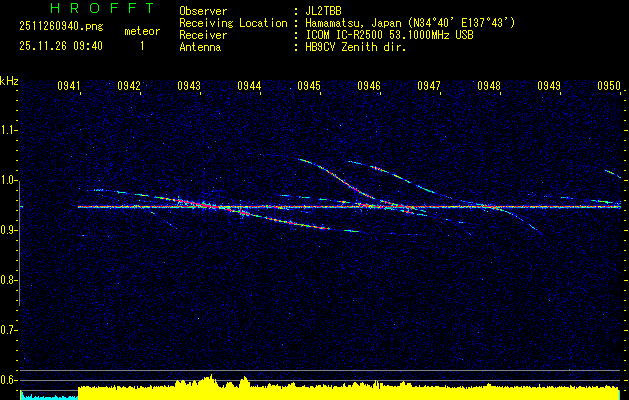629x400 pixels.
Task: Select the 1.1 frequency axis label
Action: point(10,130)
